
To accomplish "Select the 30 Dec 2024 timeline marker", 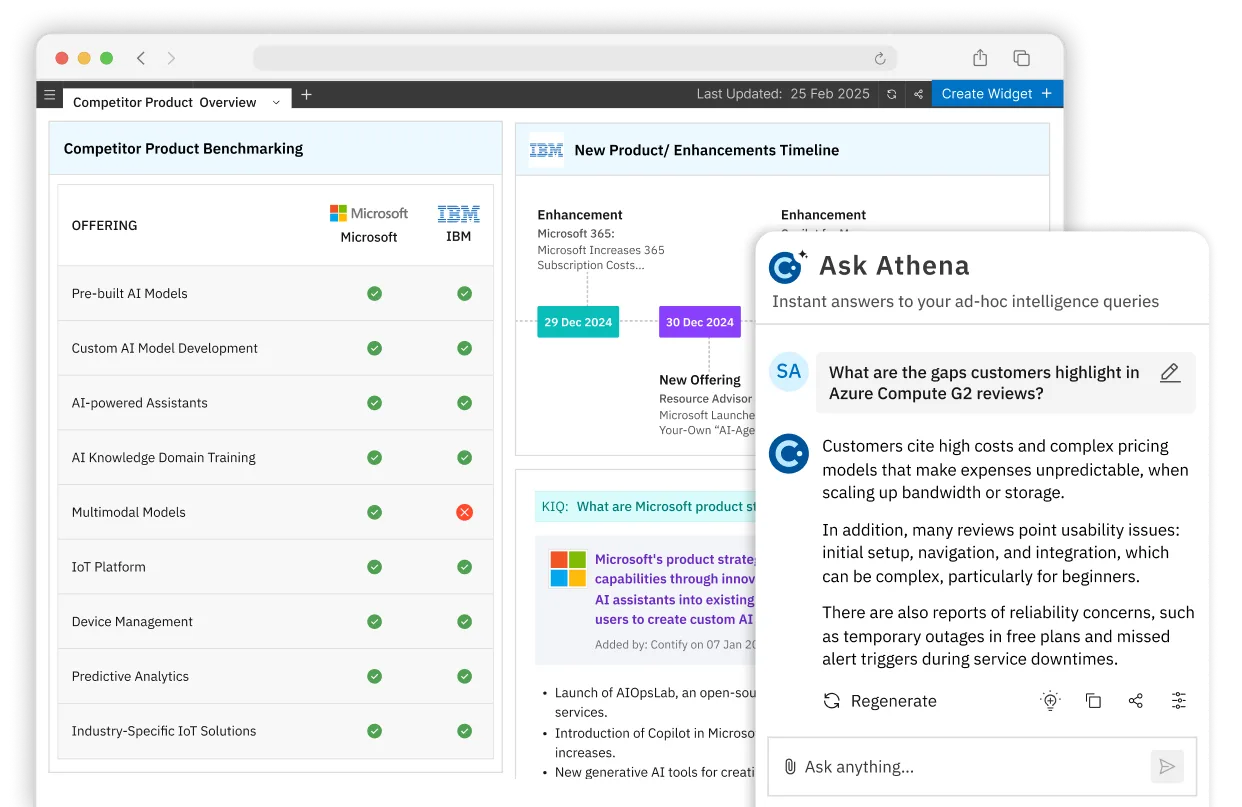I will coord(700,322).
